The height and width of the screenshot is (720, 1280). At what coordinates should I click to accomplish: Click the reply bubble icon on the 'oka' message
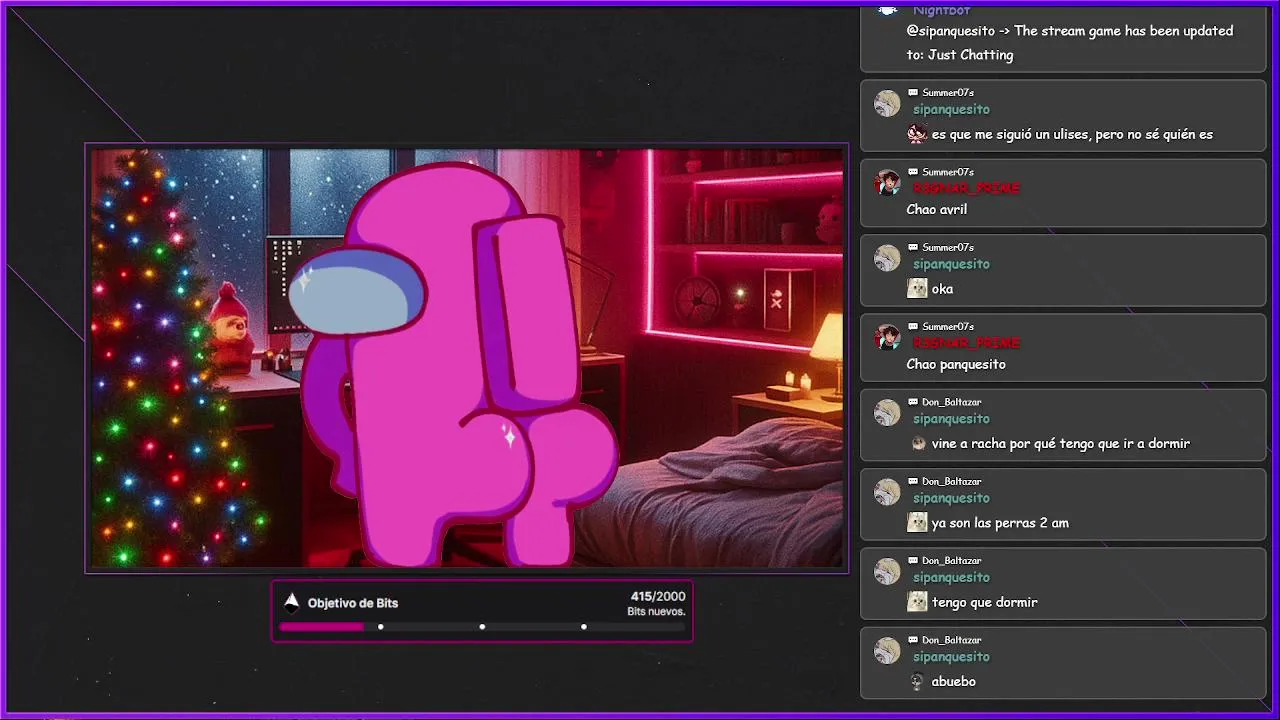[x=913, y=247]
